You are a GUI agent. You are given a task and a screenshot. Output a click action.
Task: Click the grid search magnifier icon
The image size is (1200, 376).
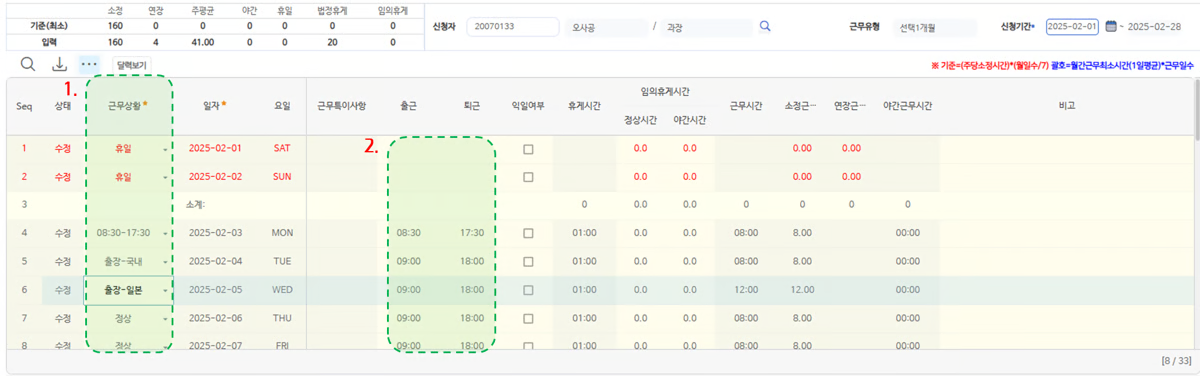[28, 64]
